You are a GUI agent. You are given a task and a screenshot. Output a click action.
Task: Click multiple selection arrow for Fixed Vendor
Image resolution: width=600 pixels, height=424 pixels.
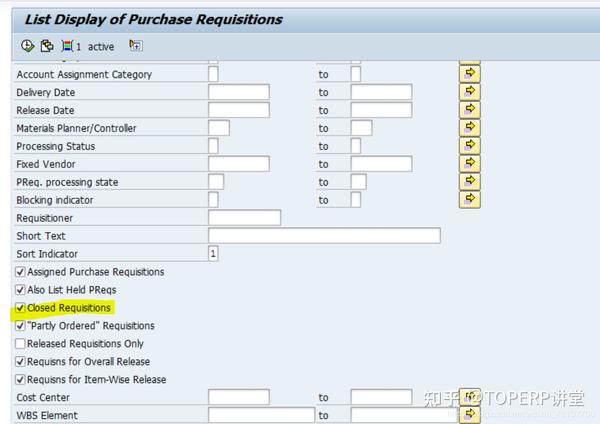pyautogui.click(x=470, y=164)
